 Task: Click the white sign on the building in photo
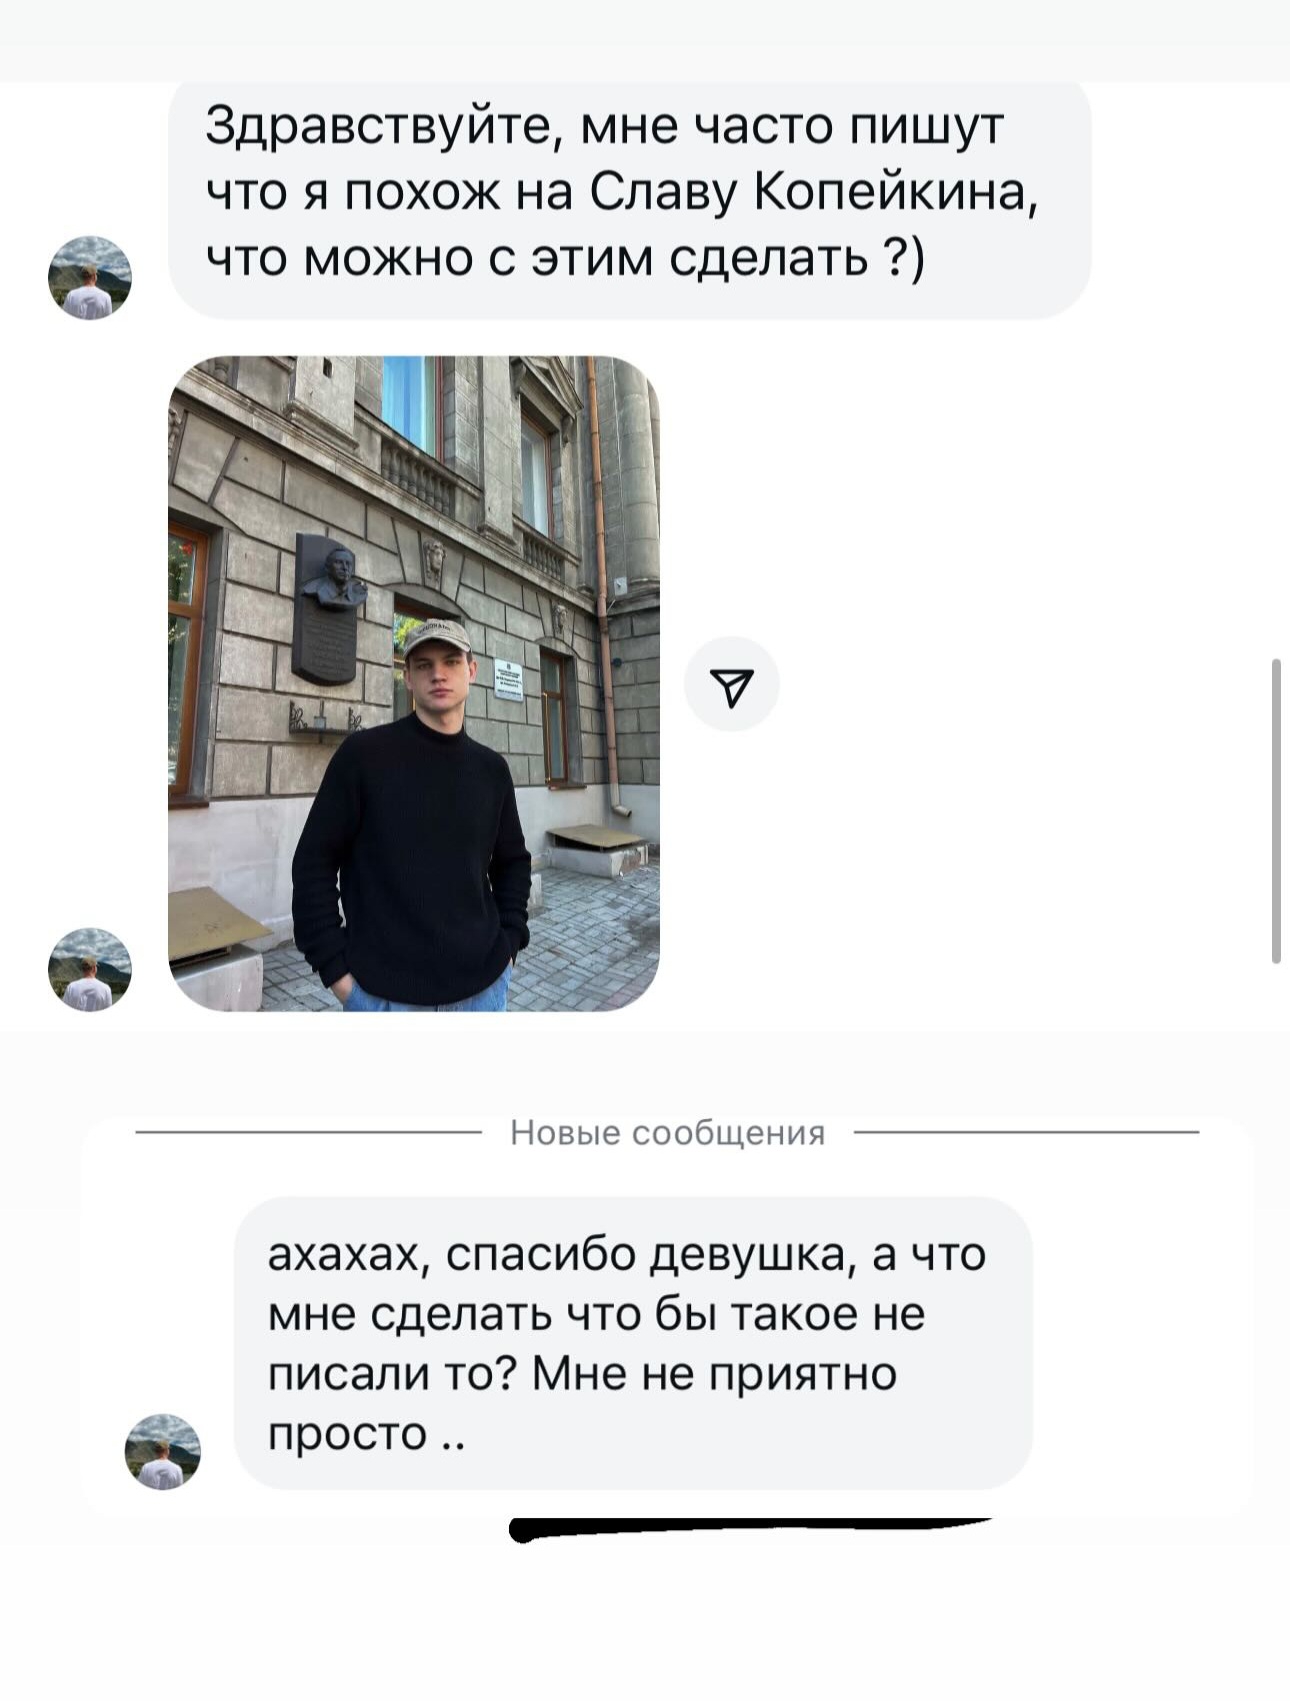(508, 679)
